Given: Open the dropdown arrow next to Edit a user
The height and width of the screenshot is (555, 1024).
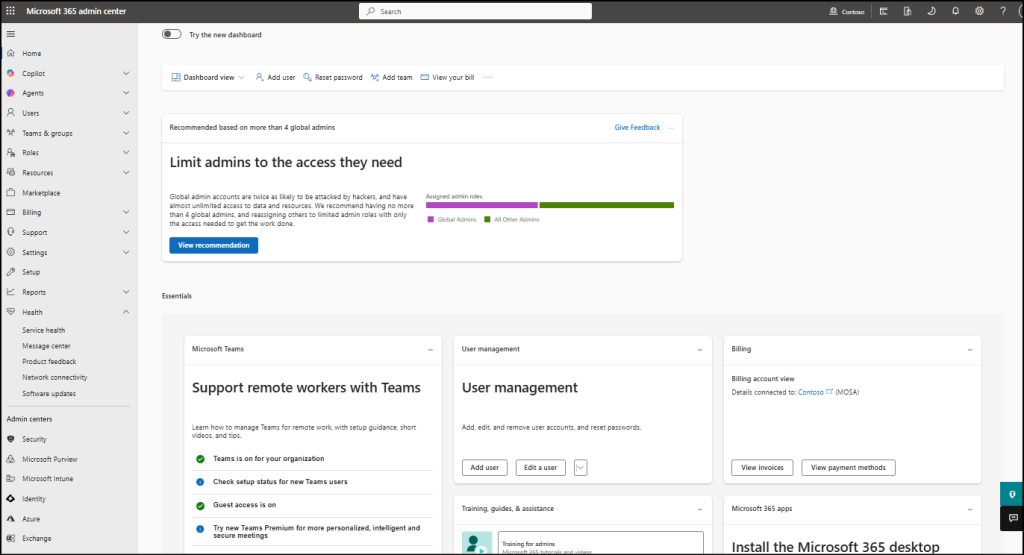Looking at the screenshot, I should [581, 468].
